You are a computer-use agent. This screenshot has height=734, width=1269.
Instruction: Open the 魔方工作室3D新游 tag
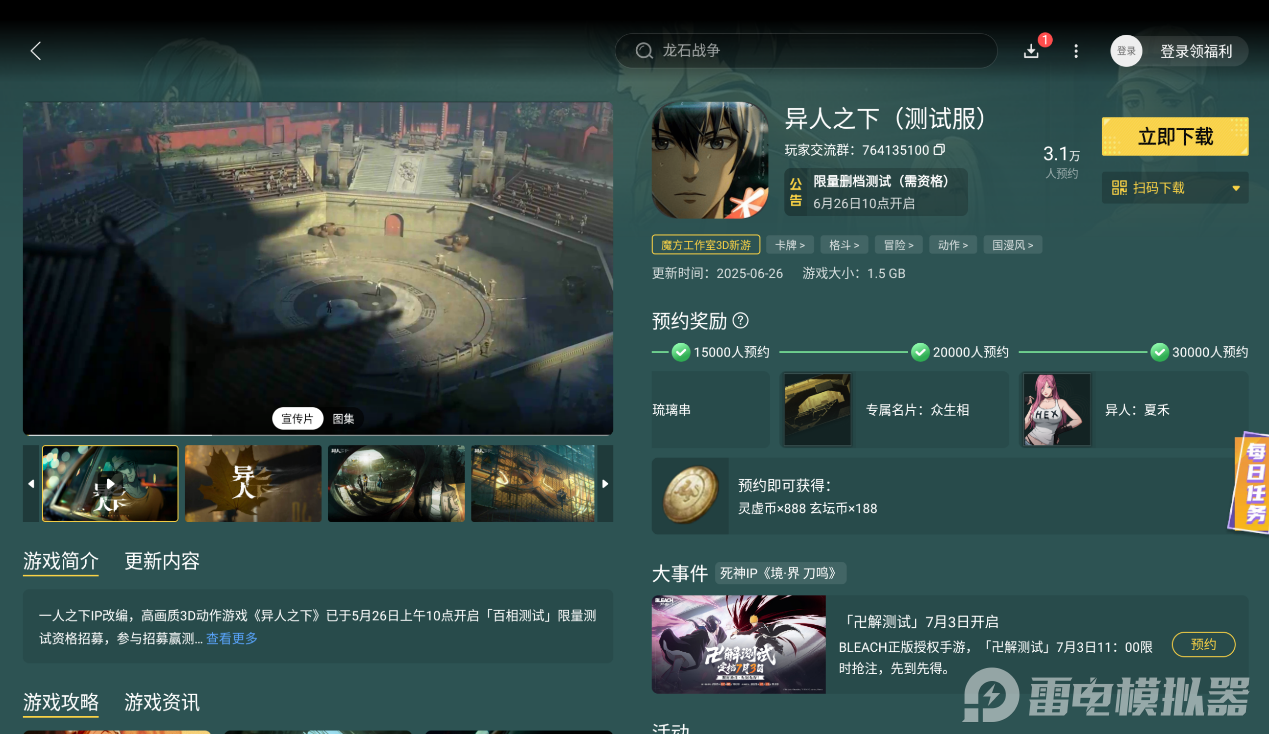(x=706, y=245)
